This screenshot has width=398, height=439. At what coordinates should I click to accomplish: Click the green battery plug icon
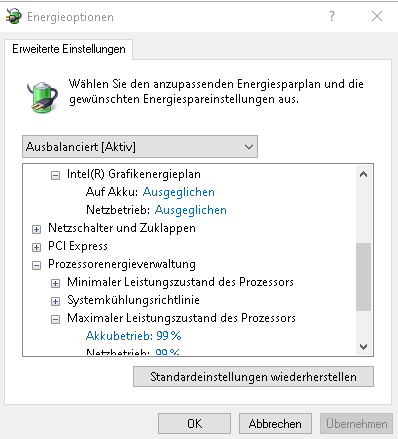42,97
